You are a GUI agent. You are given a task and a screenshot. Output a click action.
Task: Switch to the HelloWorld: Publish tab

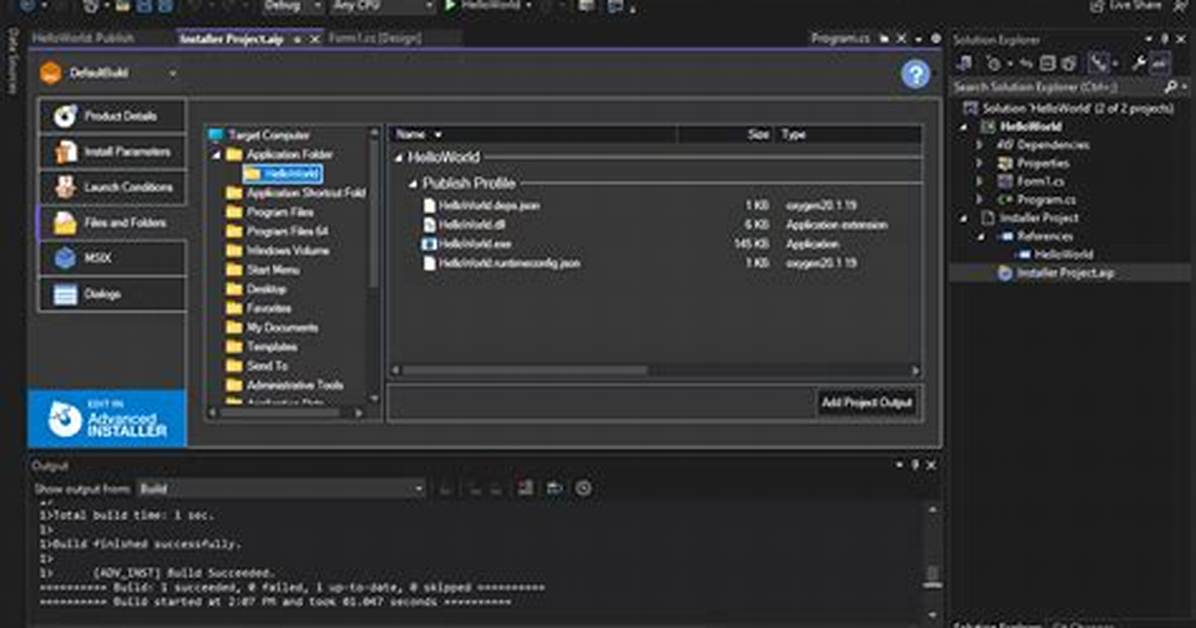(x=83, y=38)
